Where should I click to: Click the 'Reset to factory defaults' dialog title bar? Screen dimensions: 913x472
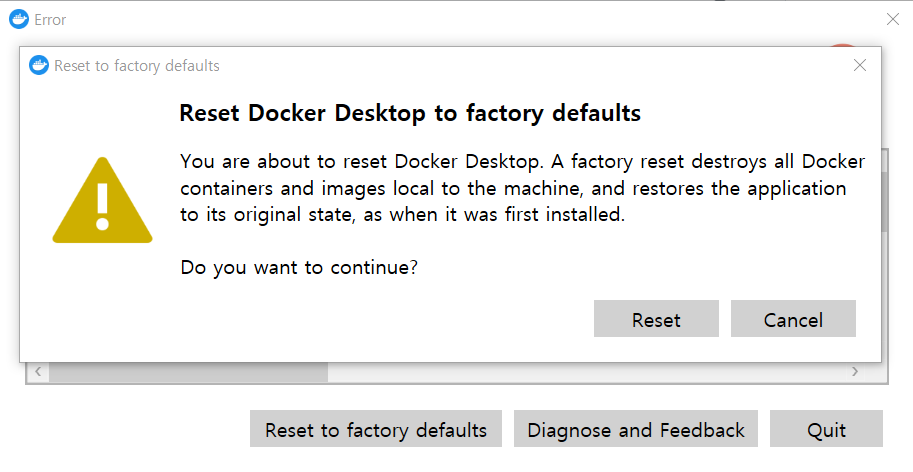[450, 66]
